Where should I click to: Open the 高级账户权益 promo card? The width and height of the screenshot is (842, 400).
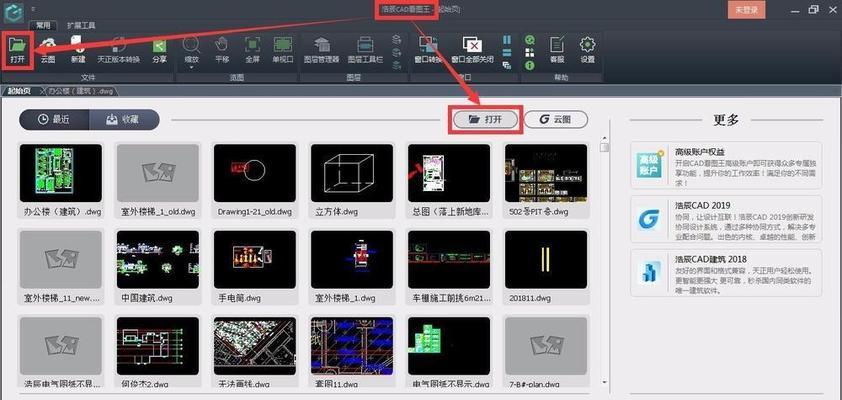click(x=726, y=165)
